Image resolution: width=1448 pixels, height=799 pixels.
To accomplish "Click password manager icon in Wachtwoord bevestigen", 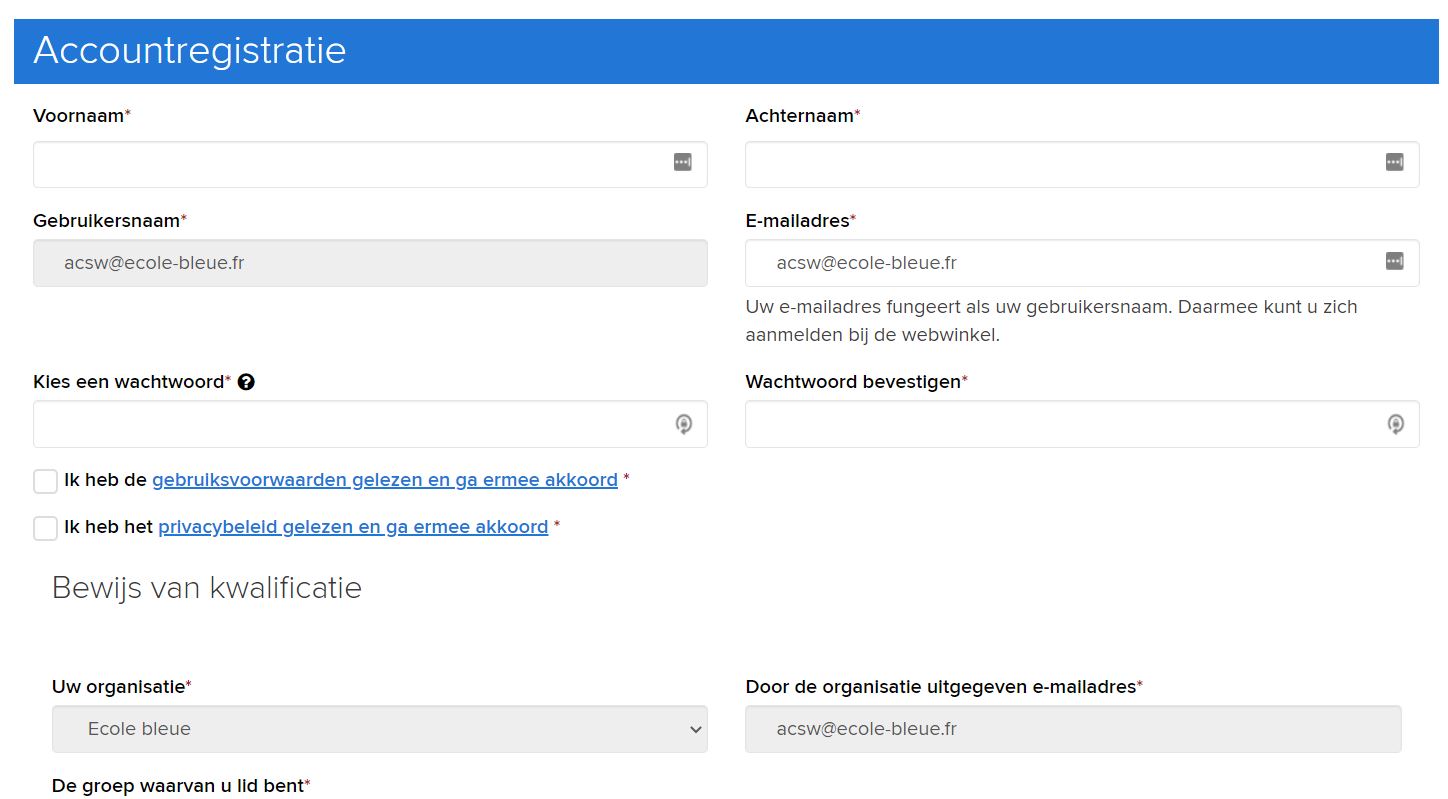I will (1395, 424).
